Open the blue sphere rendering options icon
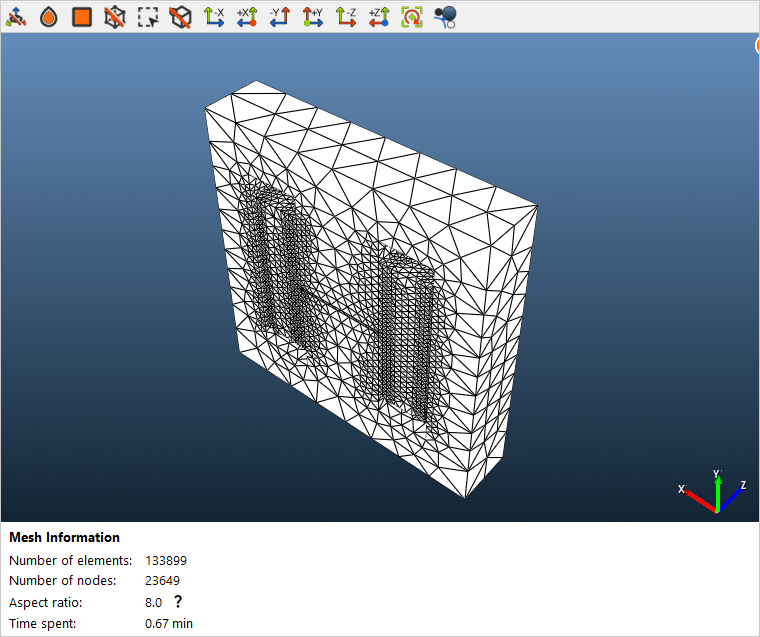Viewport: 760px width, 637px height. click(x=445, y=17)
